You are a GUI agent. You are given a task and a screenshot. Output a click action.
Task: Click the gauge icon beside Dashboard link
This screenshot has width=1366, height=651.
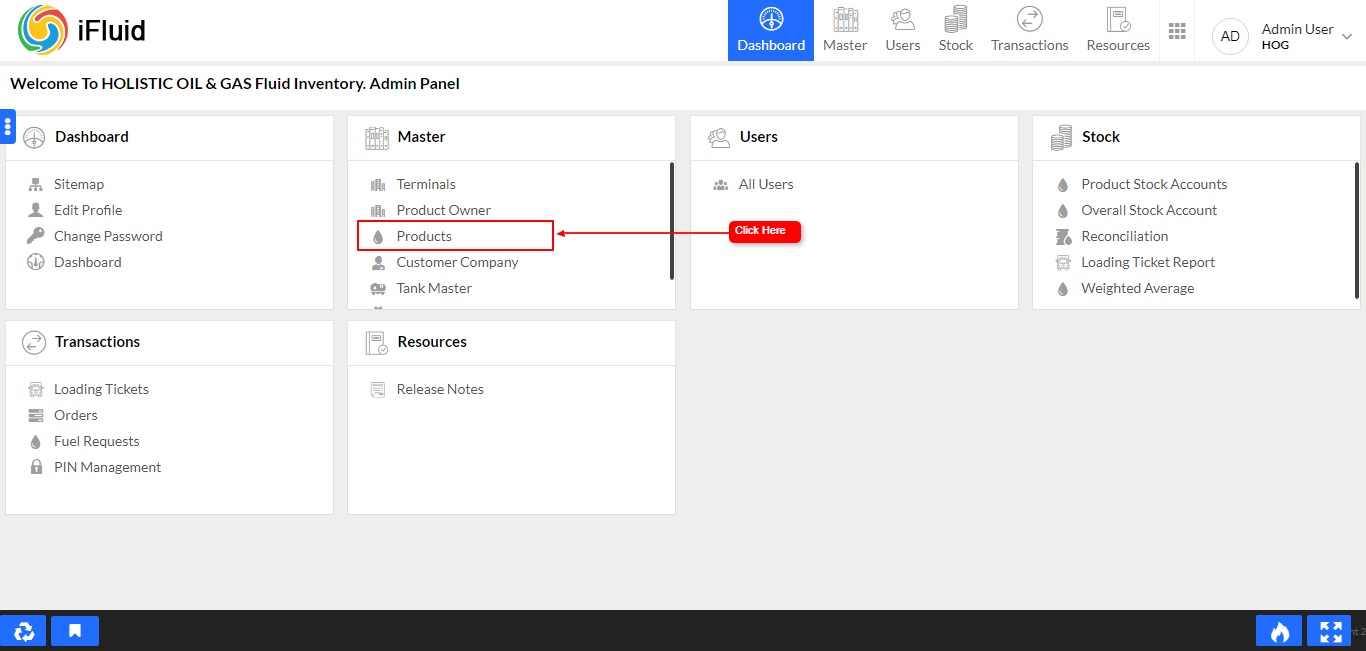[x=36, y=262]
